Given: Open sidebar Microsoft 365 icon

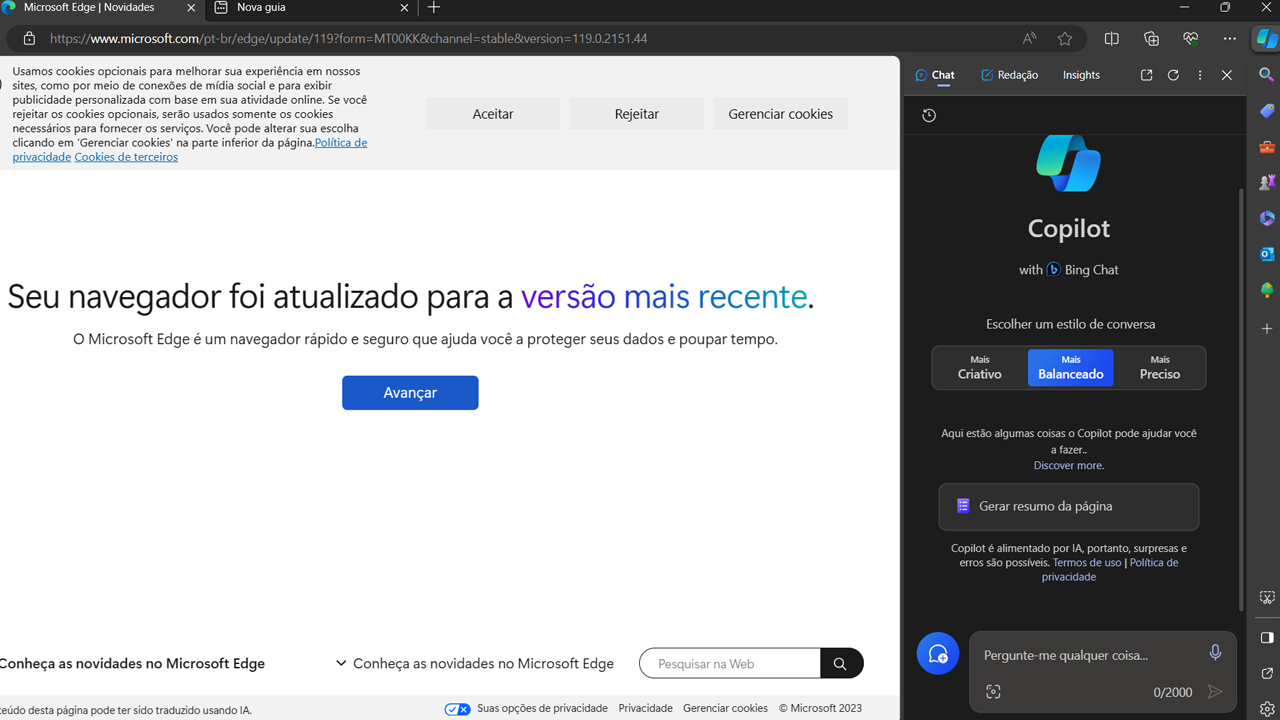Looking at the screenshot, I should pos(1267,218).
